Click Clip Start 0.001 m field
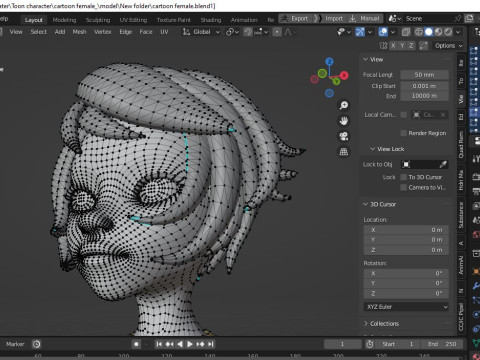The width and height of the screenshot is (480, 360). point(424,86)
